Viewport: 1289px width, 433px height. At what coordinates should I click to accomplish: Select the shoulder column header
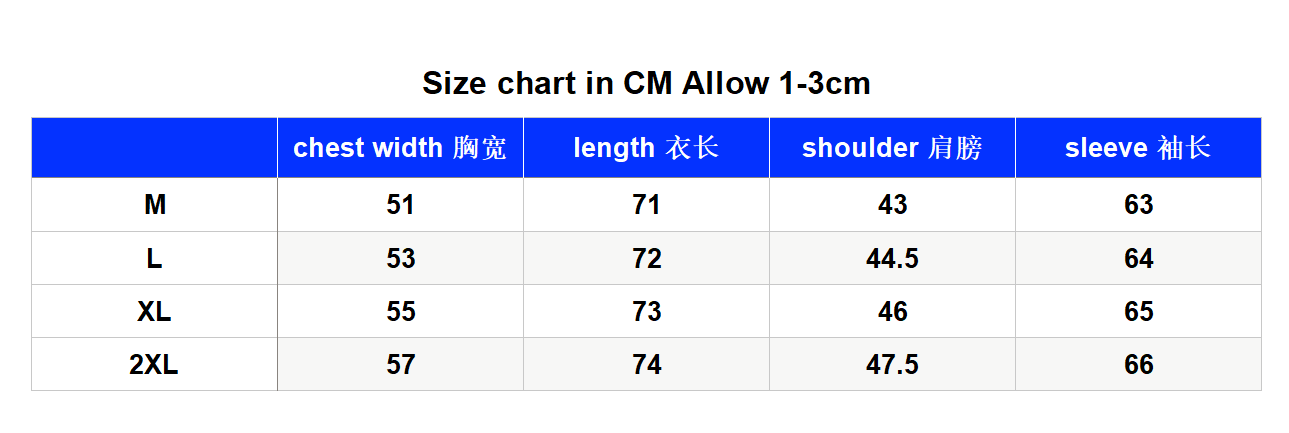892,148
